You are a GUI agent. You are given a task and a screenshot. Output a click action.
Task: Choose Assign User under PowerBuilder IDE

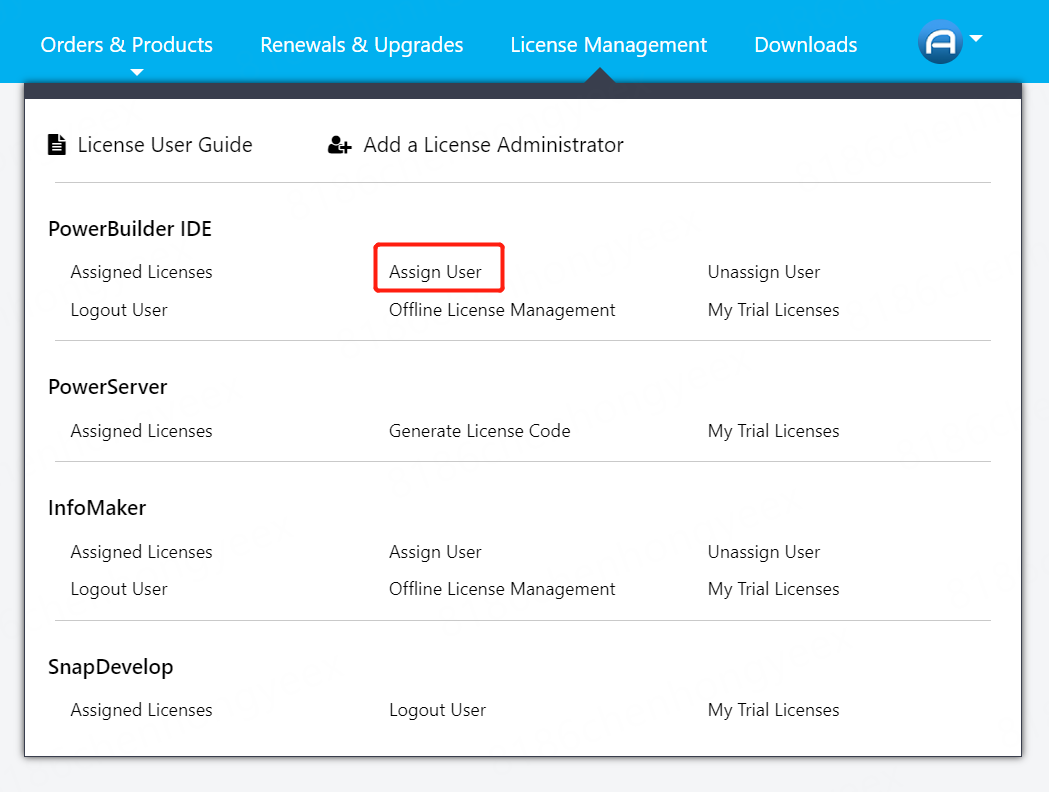tap(435, 272)
